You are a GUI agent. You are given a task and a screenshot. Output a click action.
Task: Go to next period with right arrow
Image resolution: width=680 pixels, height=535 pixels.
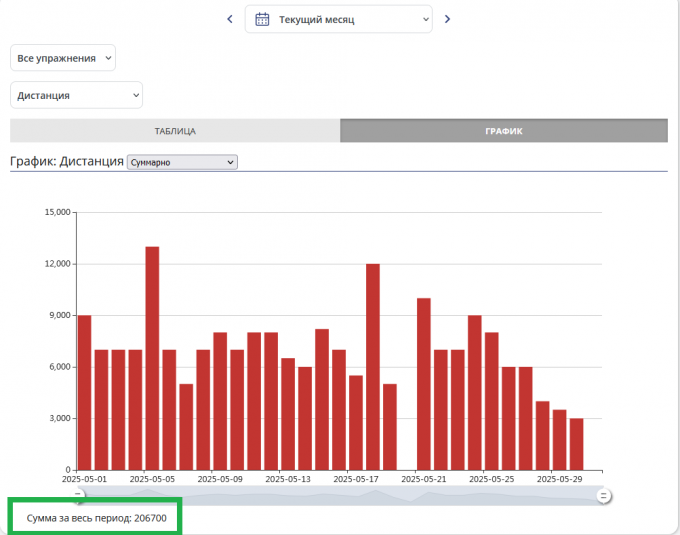pyautogui.click(x=447, y=19)
